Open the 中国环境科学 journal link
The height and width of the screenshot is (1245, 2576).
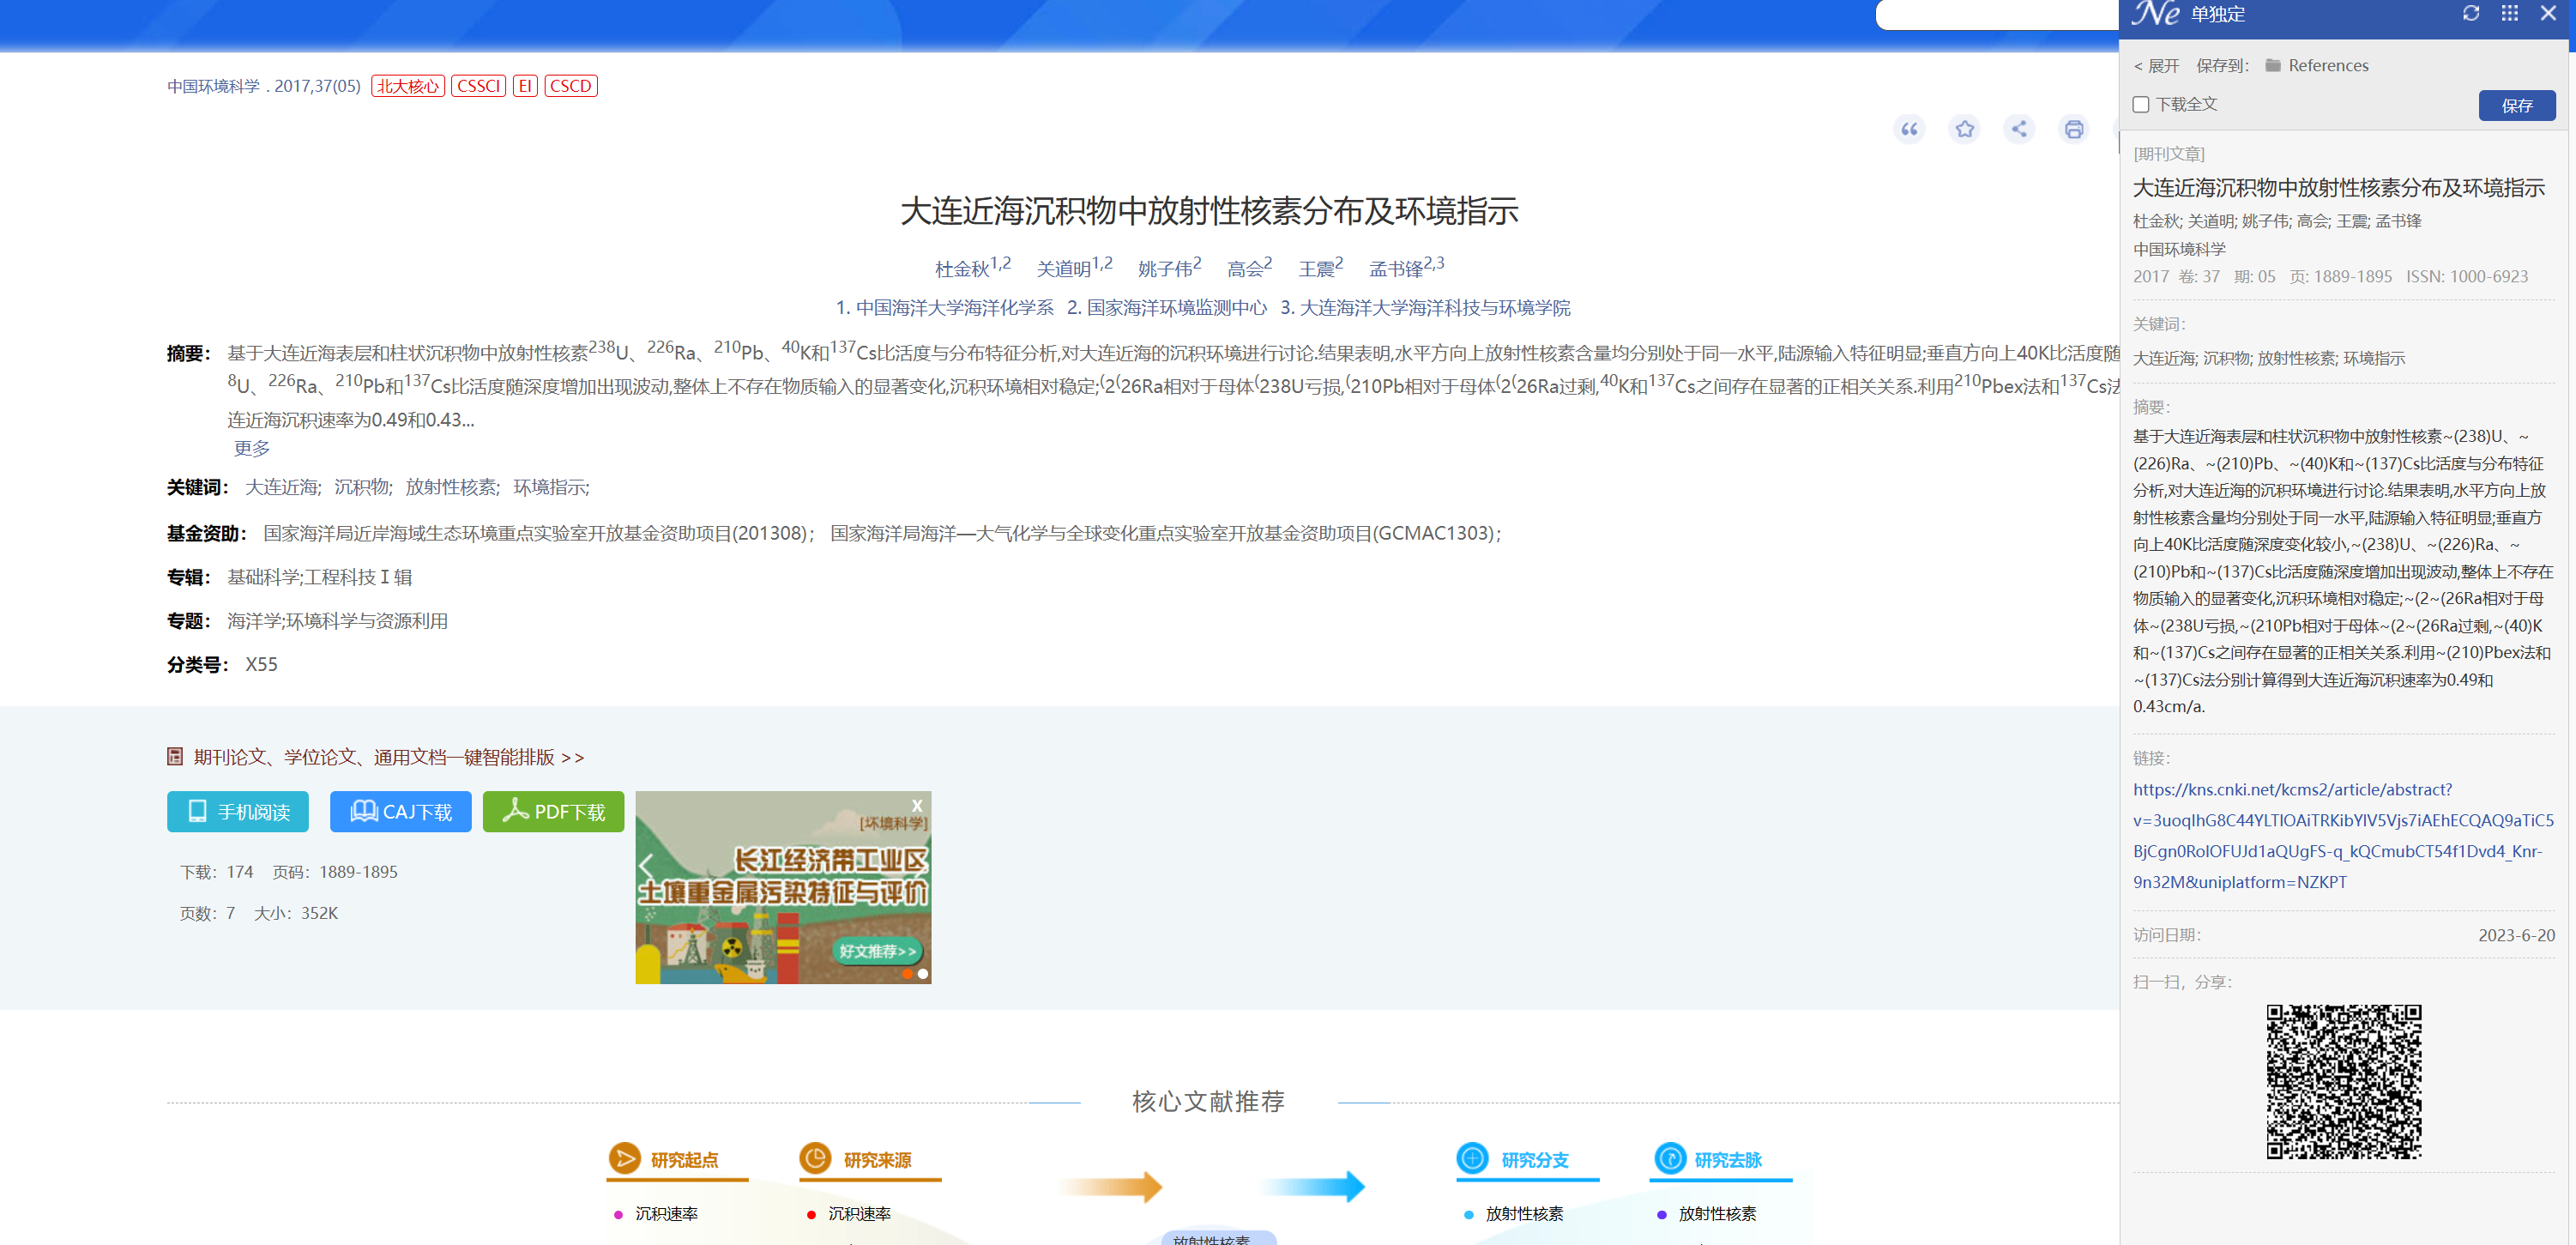(214, 86)
